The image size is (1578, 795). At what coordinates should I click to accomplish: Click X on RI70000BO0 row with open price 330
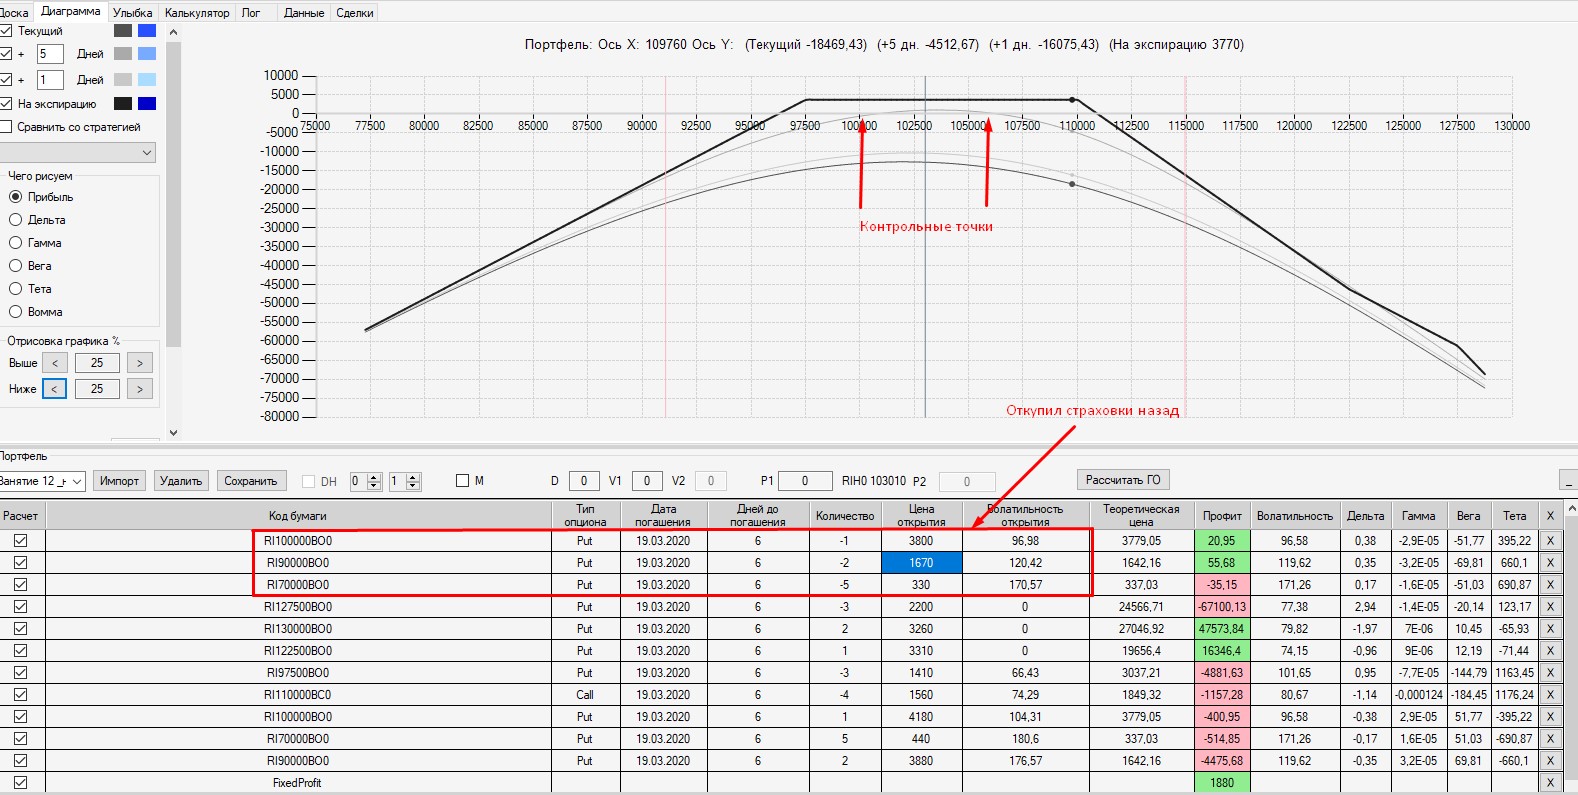click(1550, 585)
